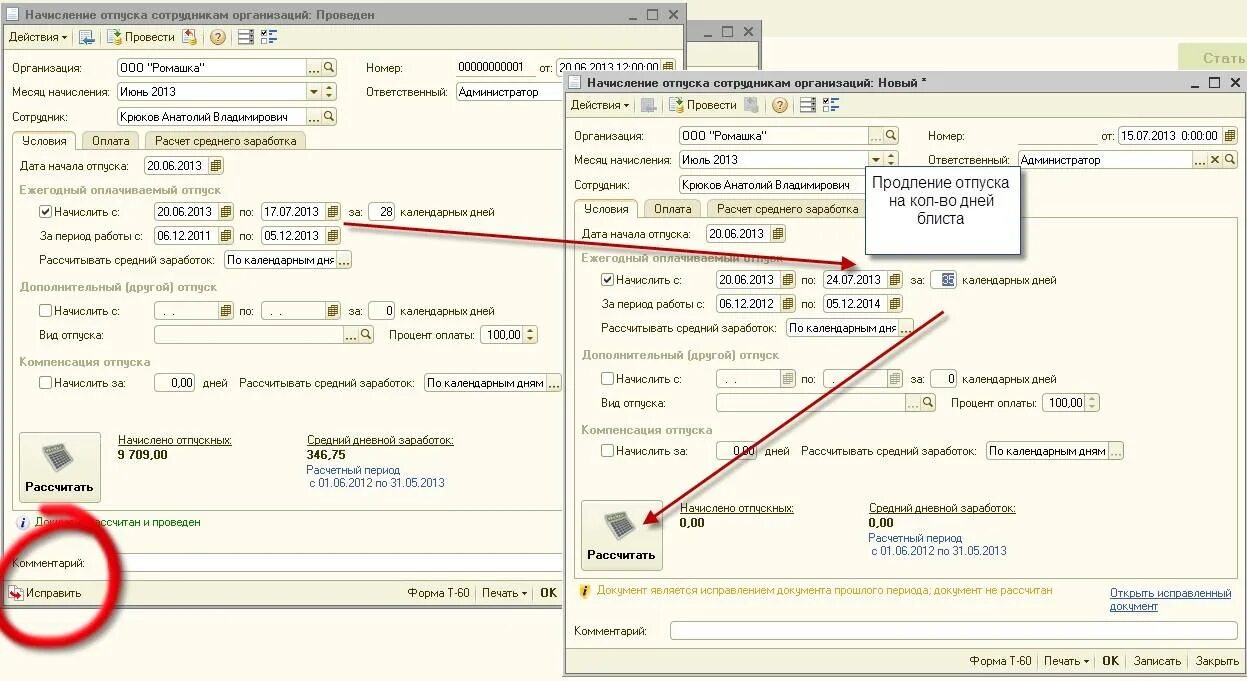
Task: Open compensation average earnings selector in Проведен window
Action: [554, 383]
